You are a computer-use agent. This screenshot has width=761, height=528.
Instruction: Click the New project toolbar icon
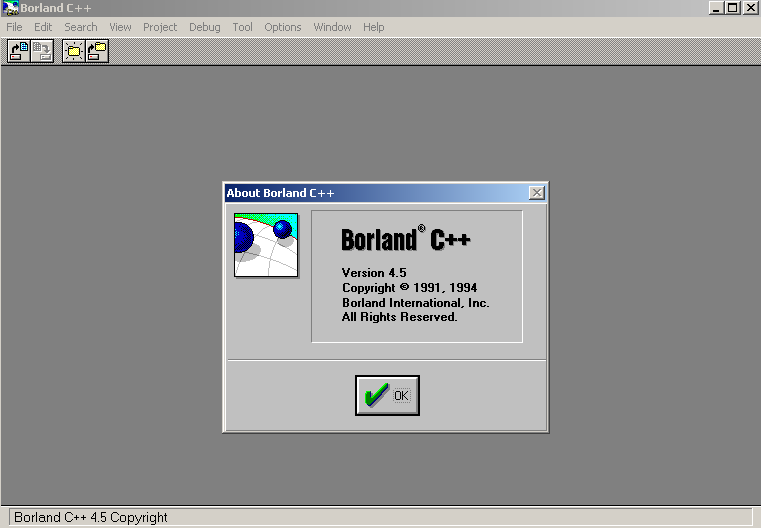click(74, 51)
